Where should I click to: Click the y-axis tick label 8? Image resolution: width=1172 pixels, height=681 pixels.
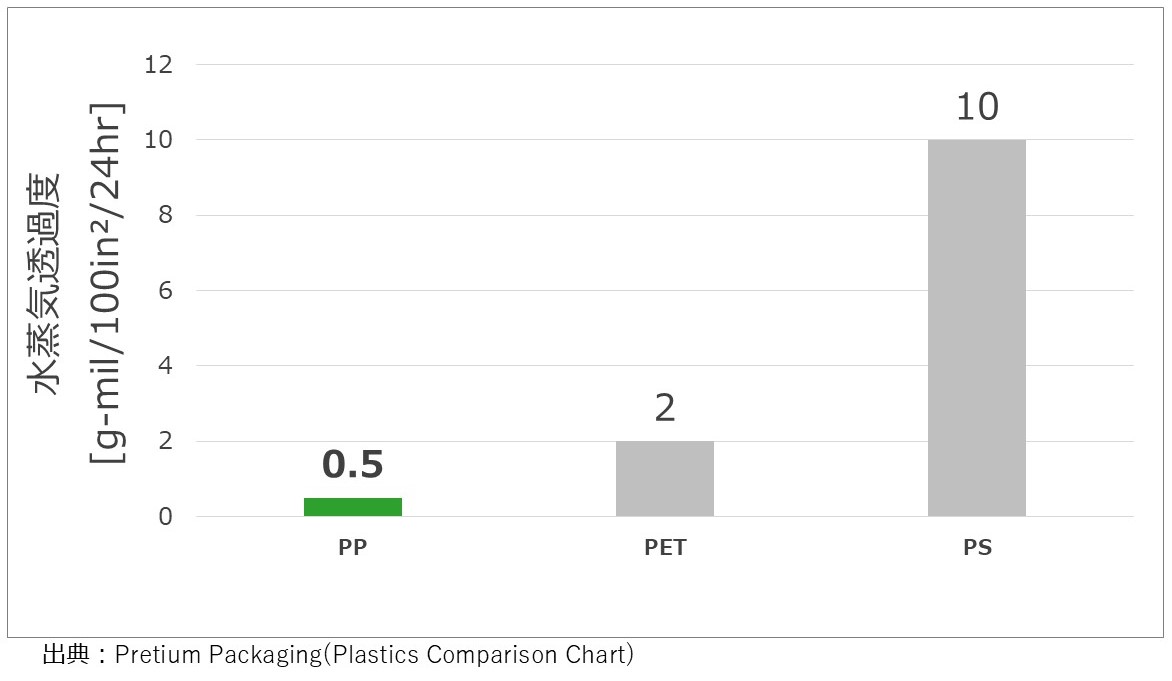[165, 215]
